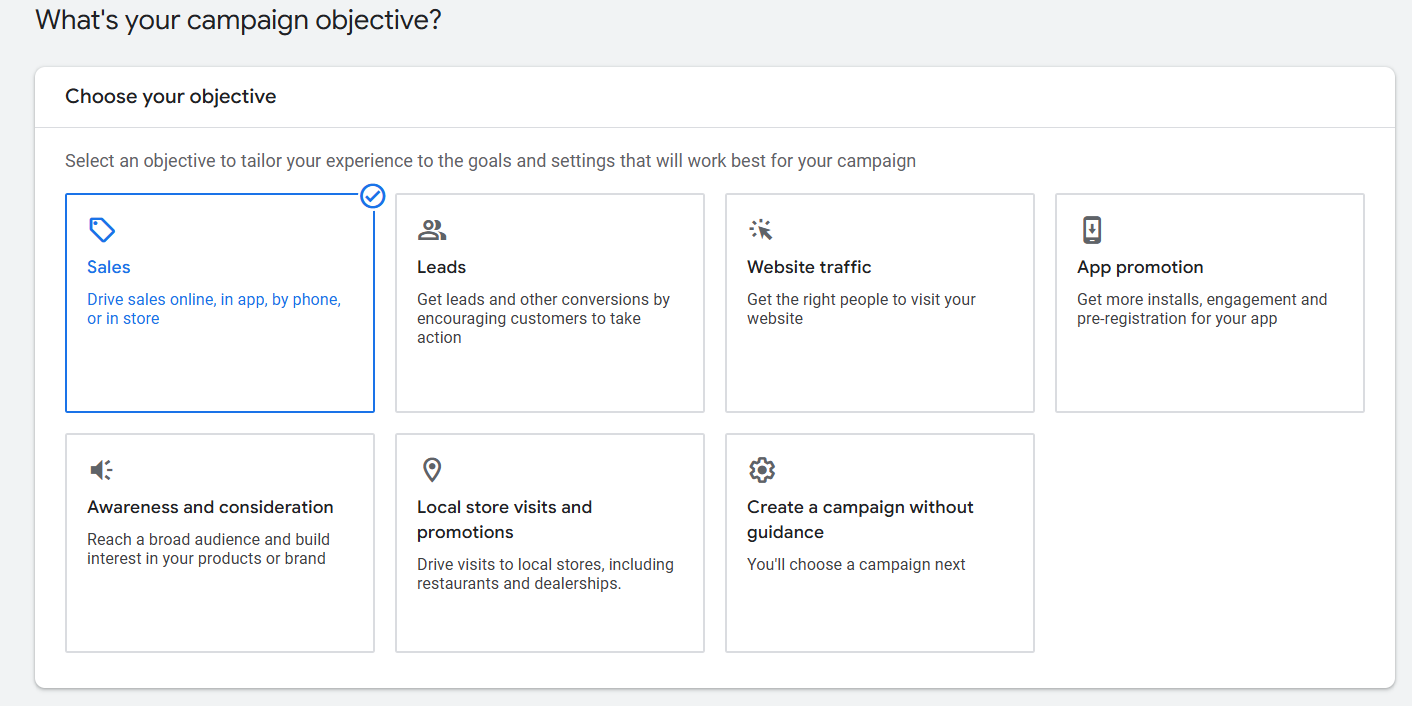Click the Sales title text
Screen dimensions: 1412x706
pos(109,267)
